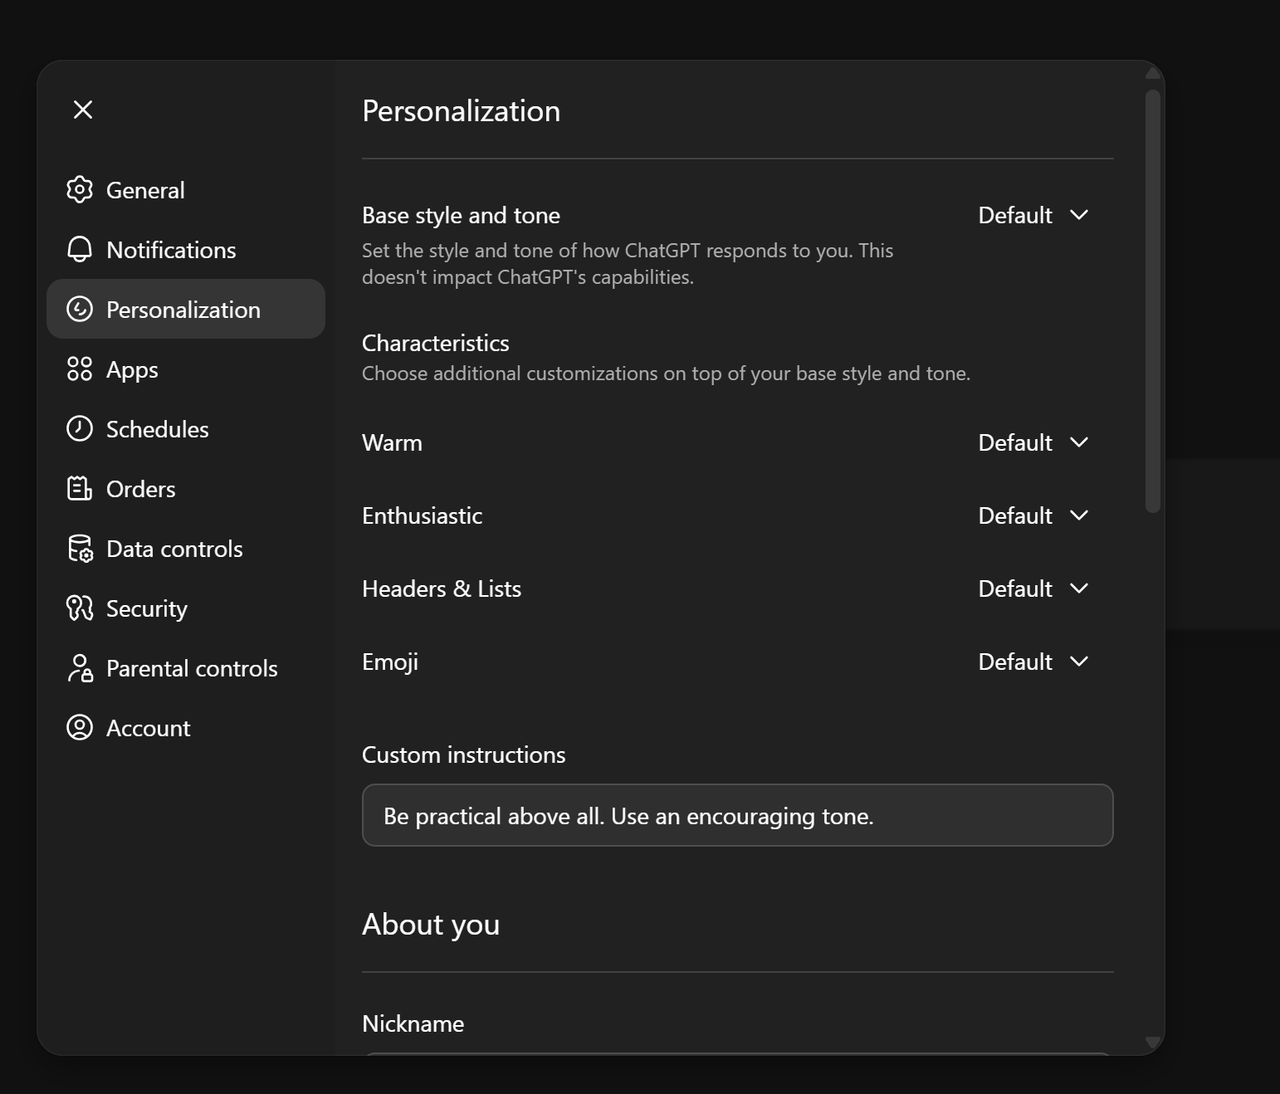Viewport: 1280px width, 1094px height.
Task: Open the Emoji setting dropdown
Action: [1033, 661]
